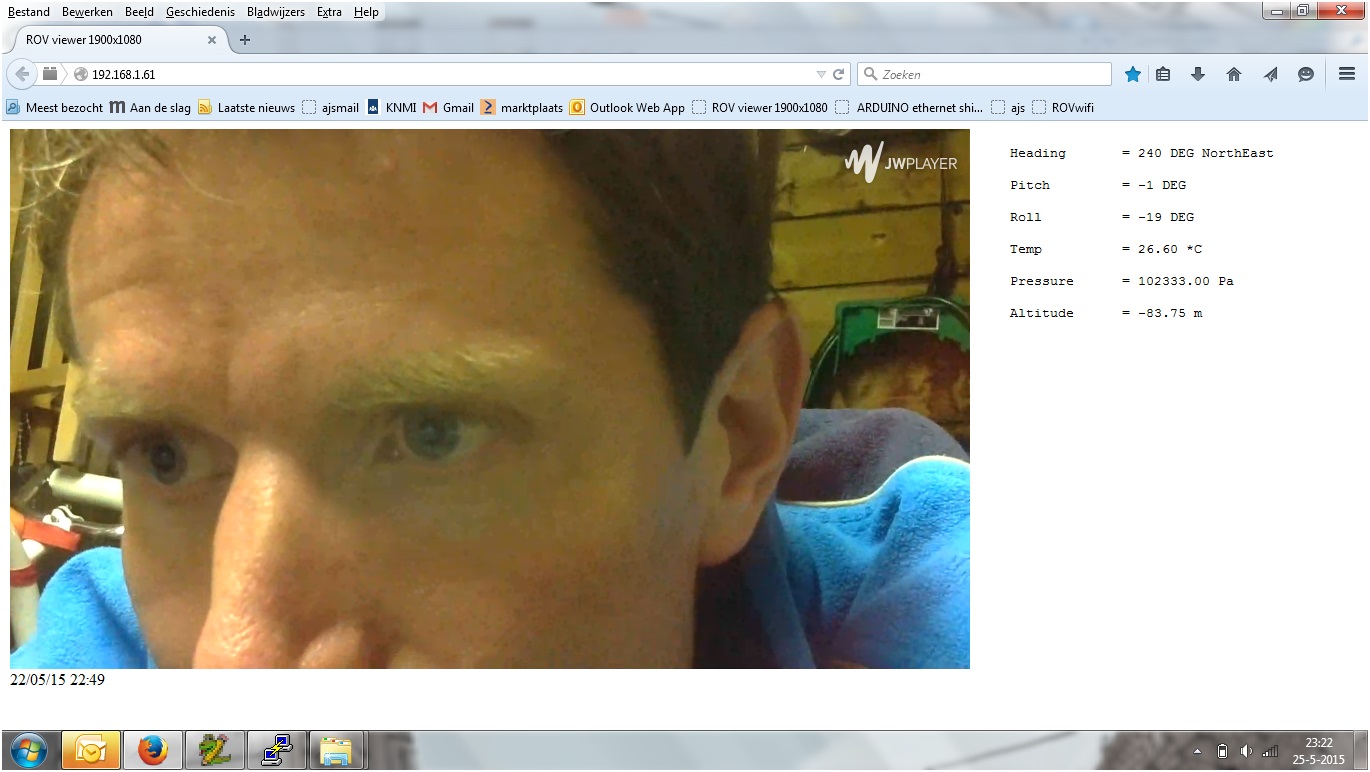This screenshot has width=1370, height=772.
Task: Click the site identity globe icon
Action: (x=81, y=74)
